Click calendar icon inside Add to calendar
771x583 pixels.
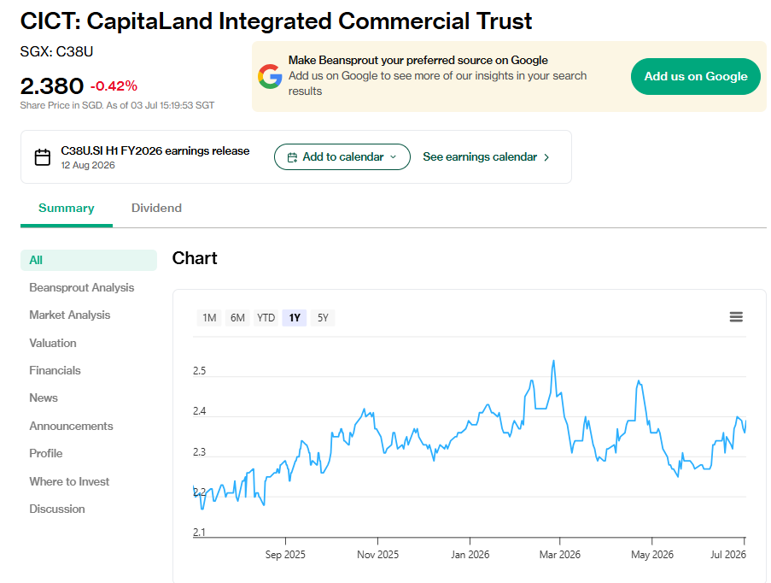tap(292, 157)
